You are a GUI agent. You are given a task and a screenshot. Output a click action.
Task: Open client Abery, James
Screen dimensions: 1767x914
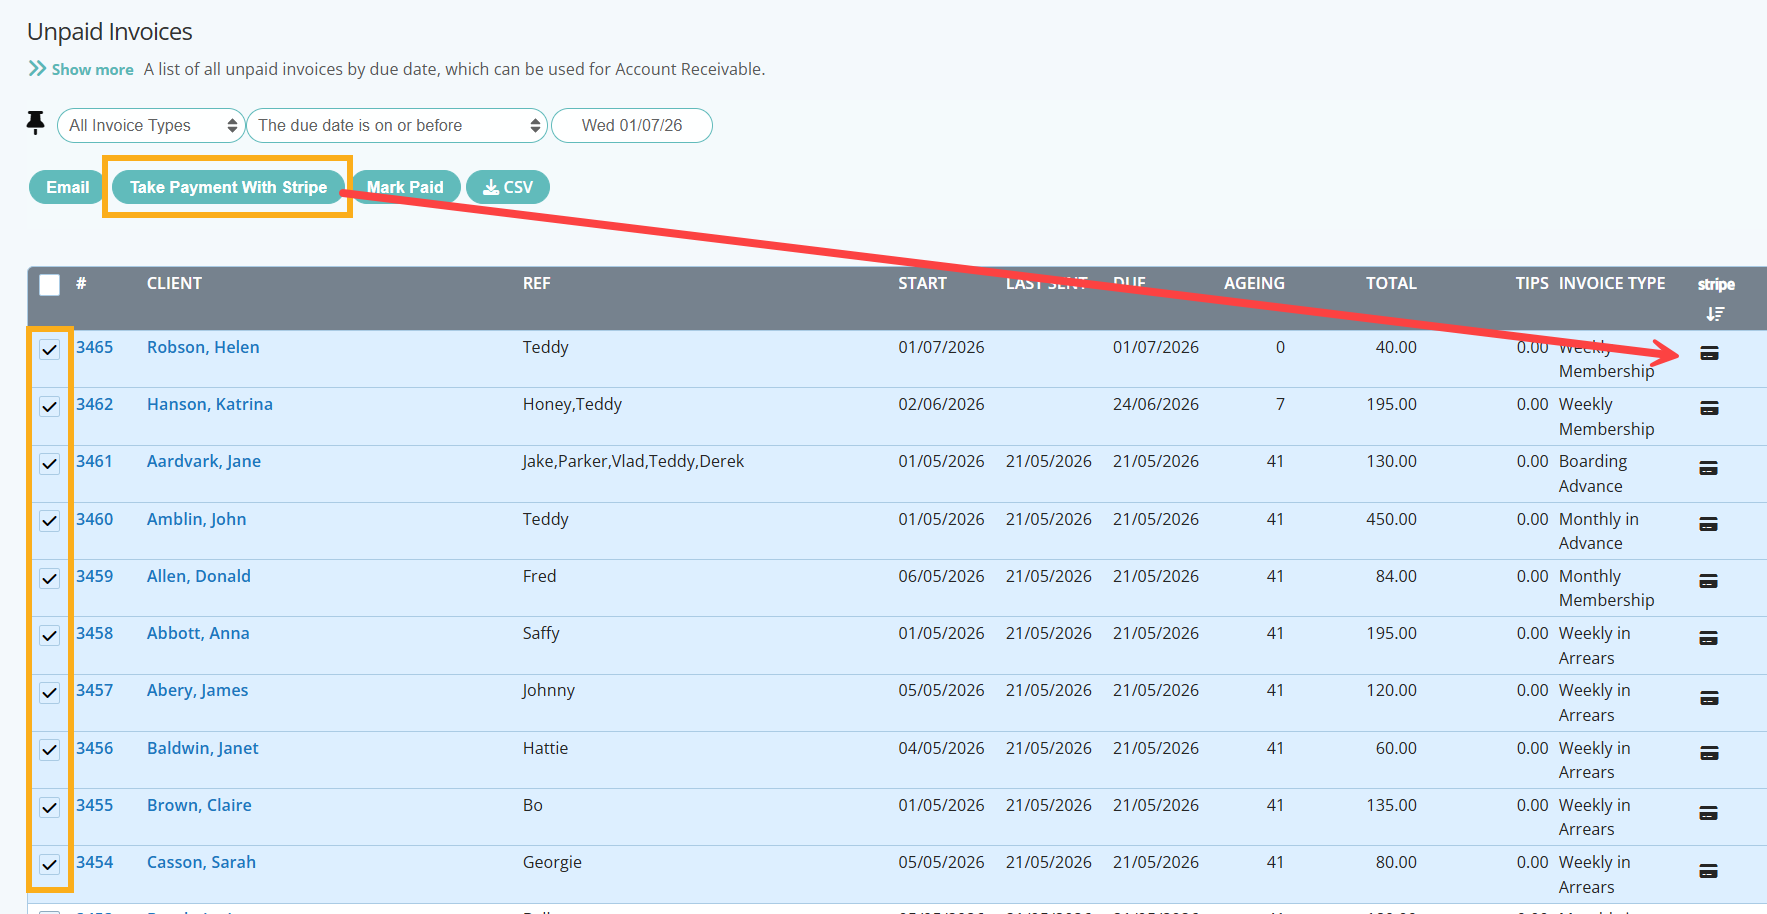[197, 690]
